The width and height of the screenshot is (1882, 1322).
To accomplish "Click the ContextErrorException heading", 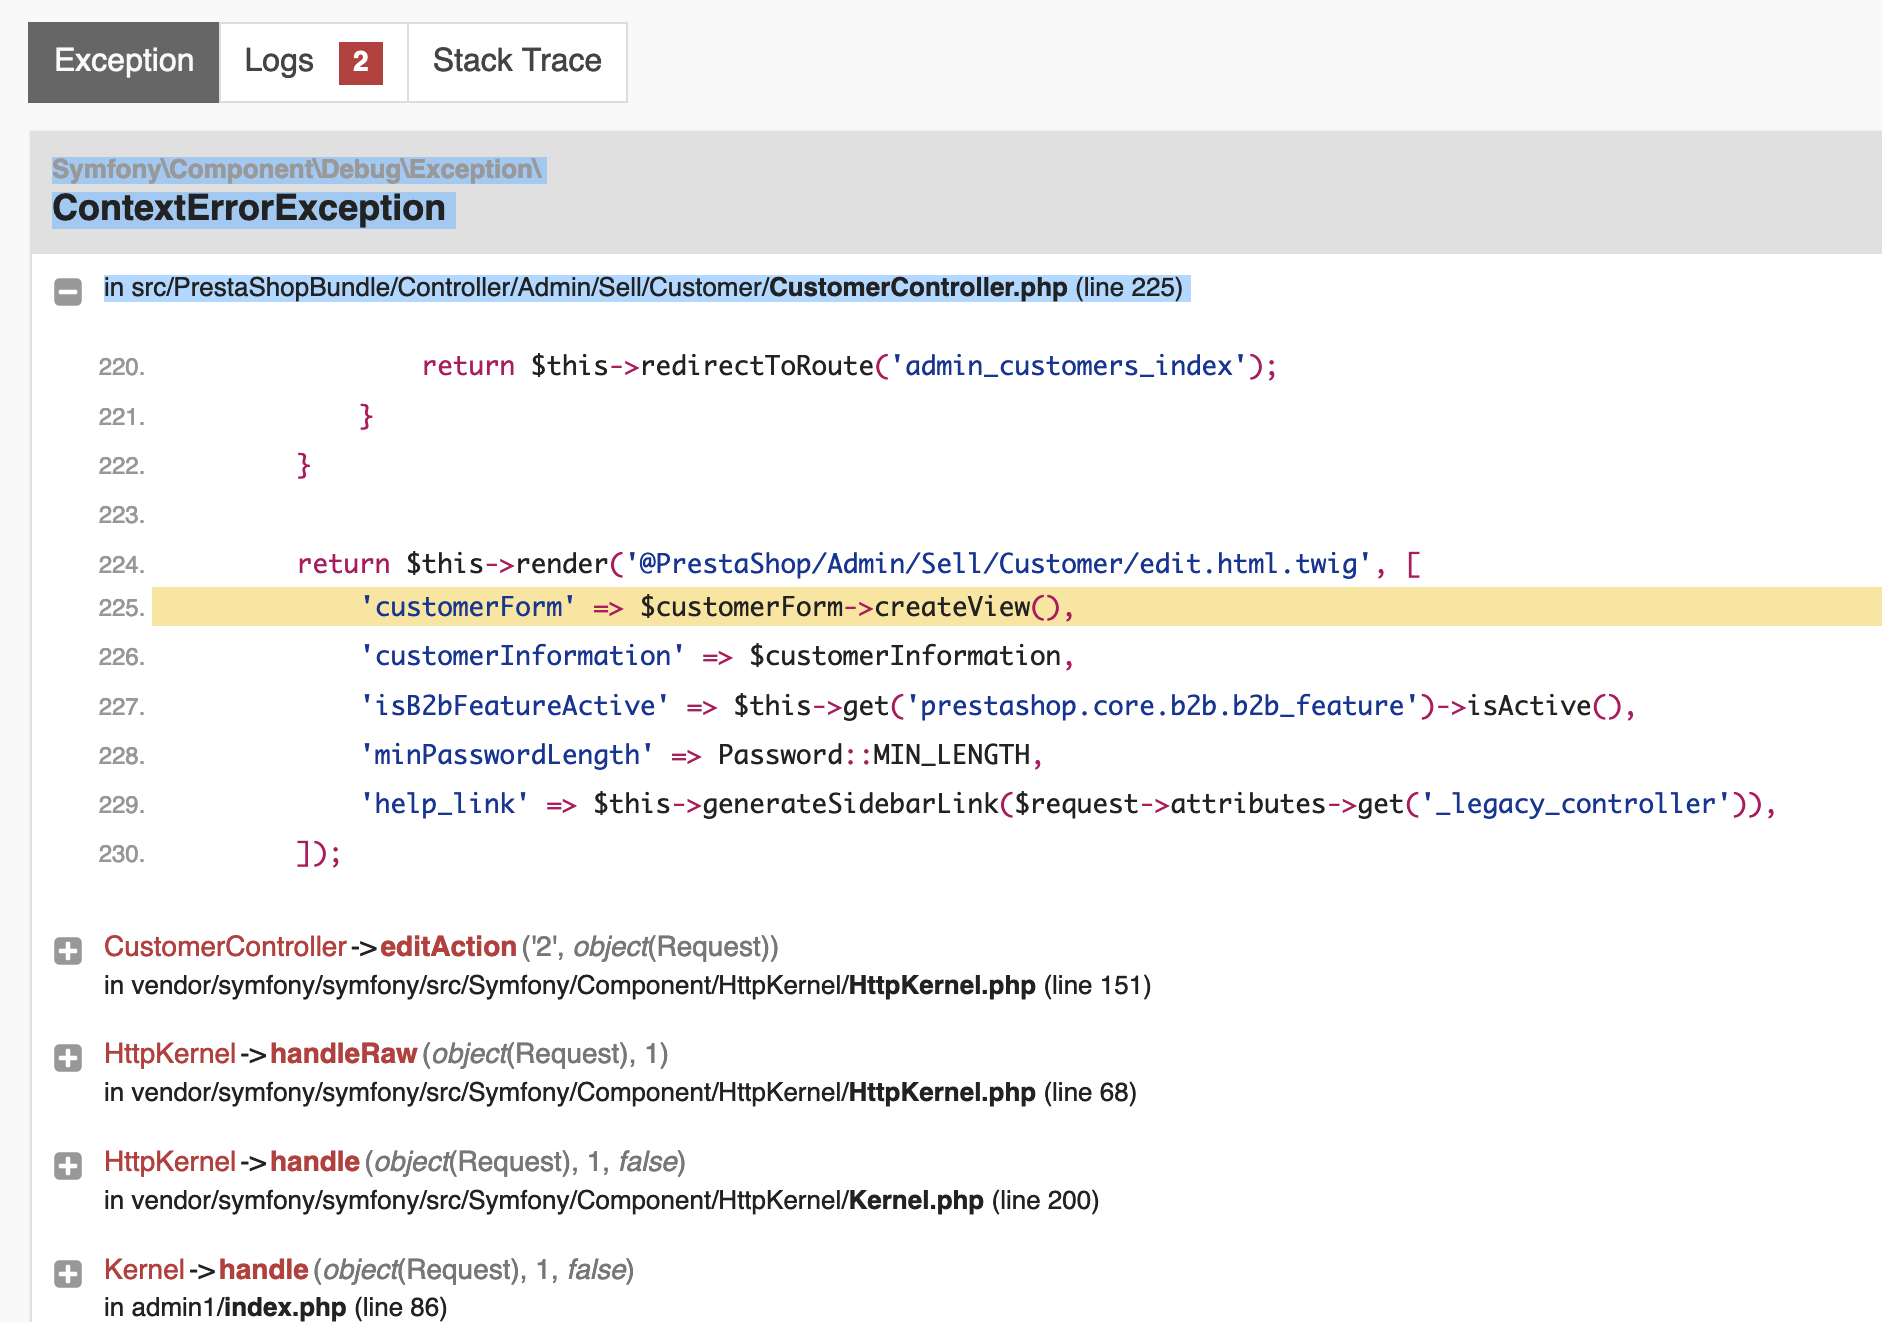I will tap(249, 208).
